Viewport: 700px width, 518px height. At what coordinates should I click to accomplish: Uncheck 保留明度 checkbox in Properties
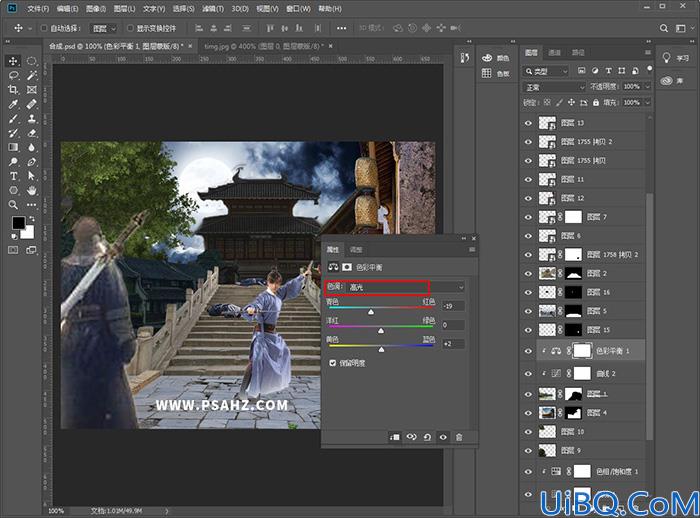click(x=333, y=363)
